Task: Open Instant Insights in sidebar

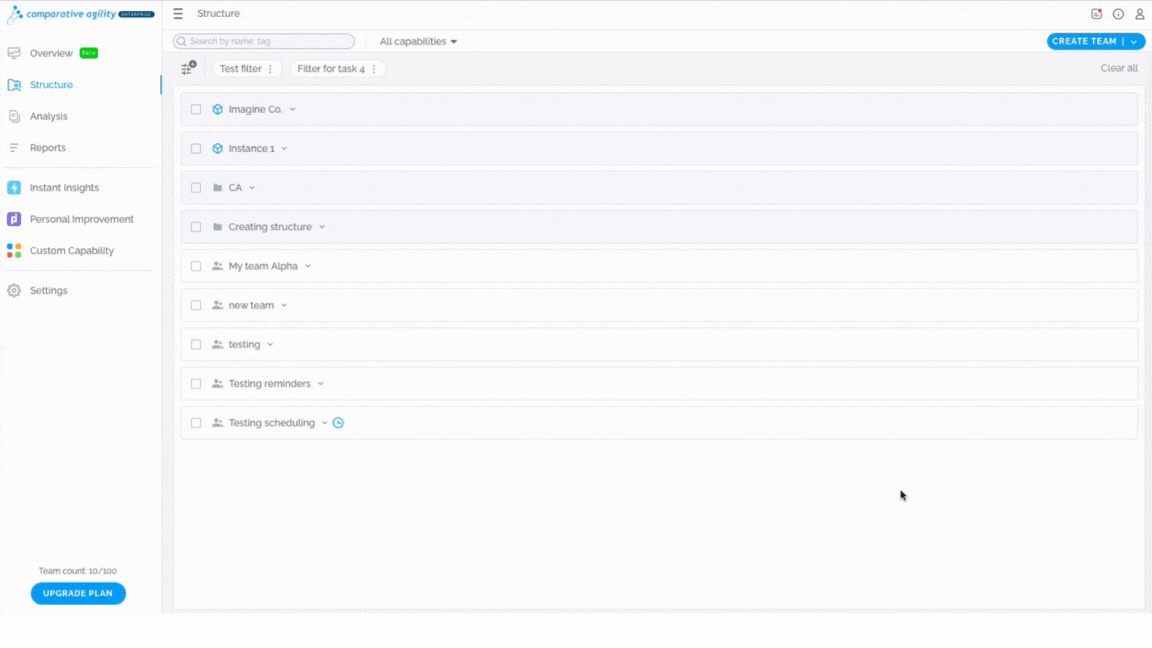Action: click(x=64, y=187)
